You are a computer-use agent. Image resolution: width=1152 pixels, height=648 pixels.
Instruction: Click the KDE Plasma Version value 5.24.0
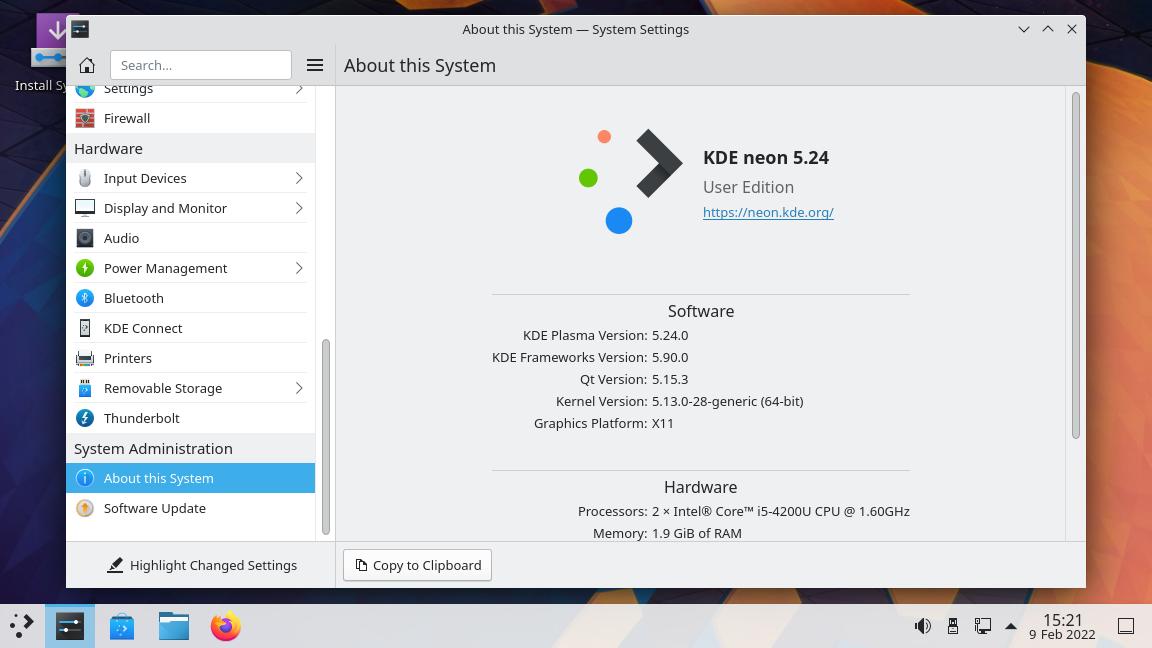[670, 336]
